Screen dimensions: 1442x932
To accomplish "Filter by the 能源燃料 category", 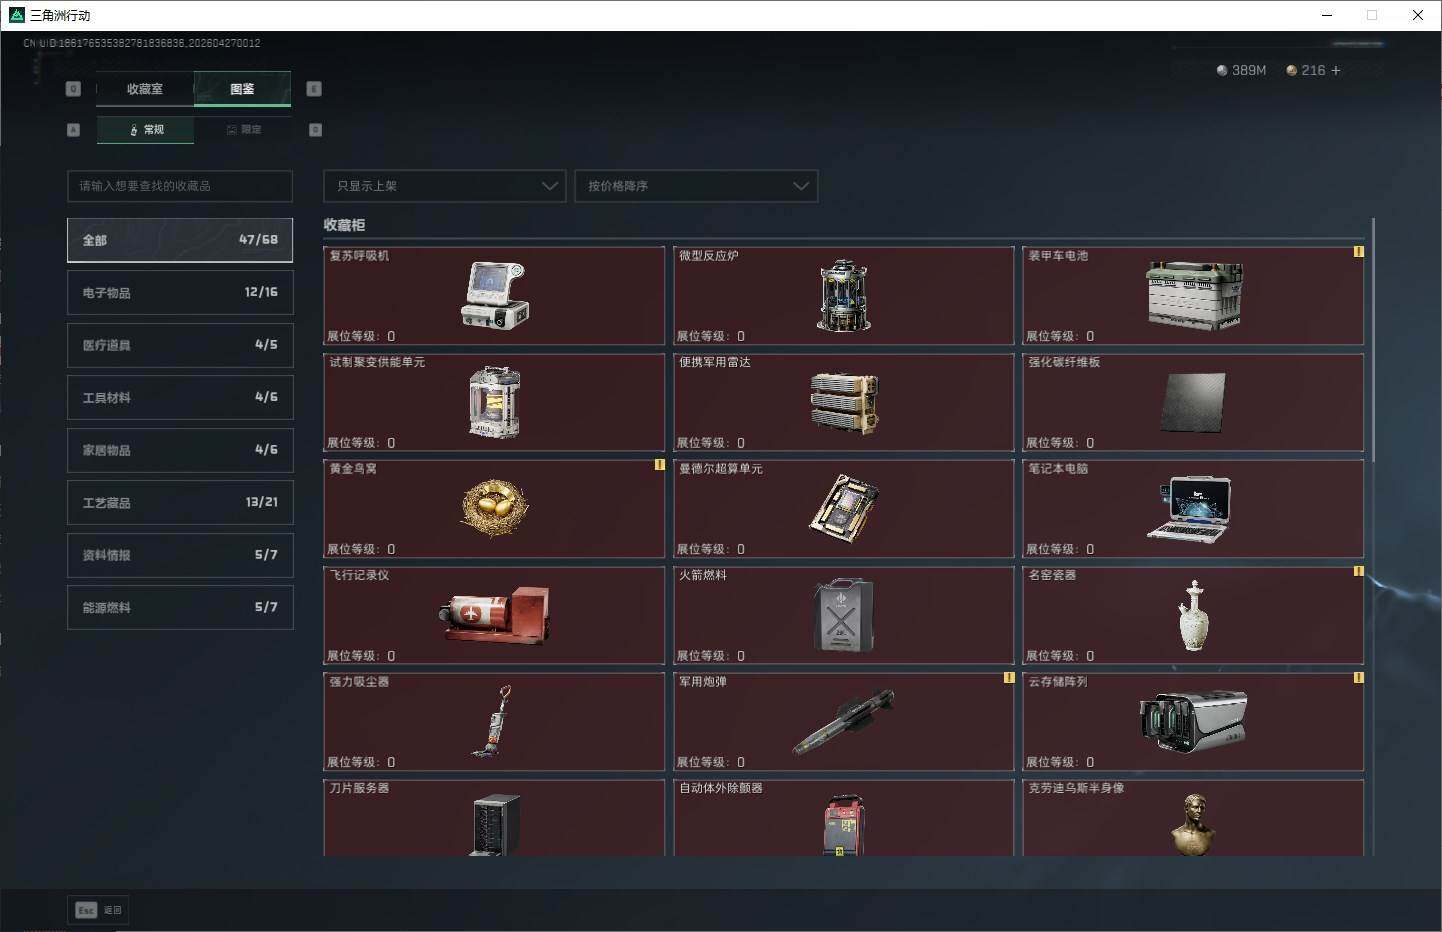I will pos(180,607).
